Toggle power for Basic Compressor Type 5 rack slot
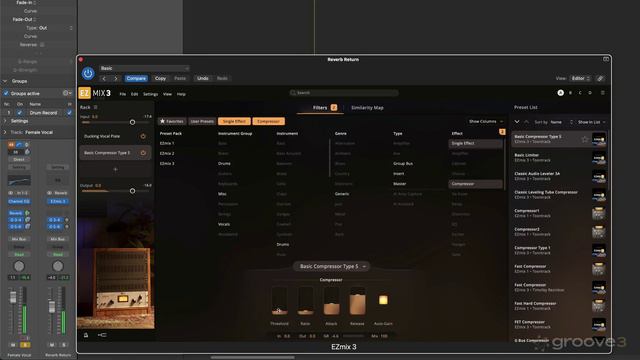640x360 pixels. (143, 153)
